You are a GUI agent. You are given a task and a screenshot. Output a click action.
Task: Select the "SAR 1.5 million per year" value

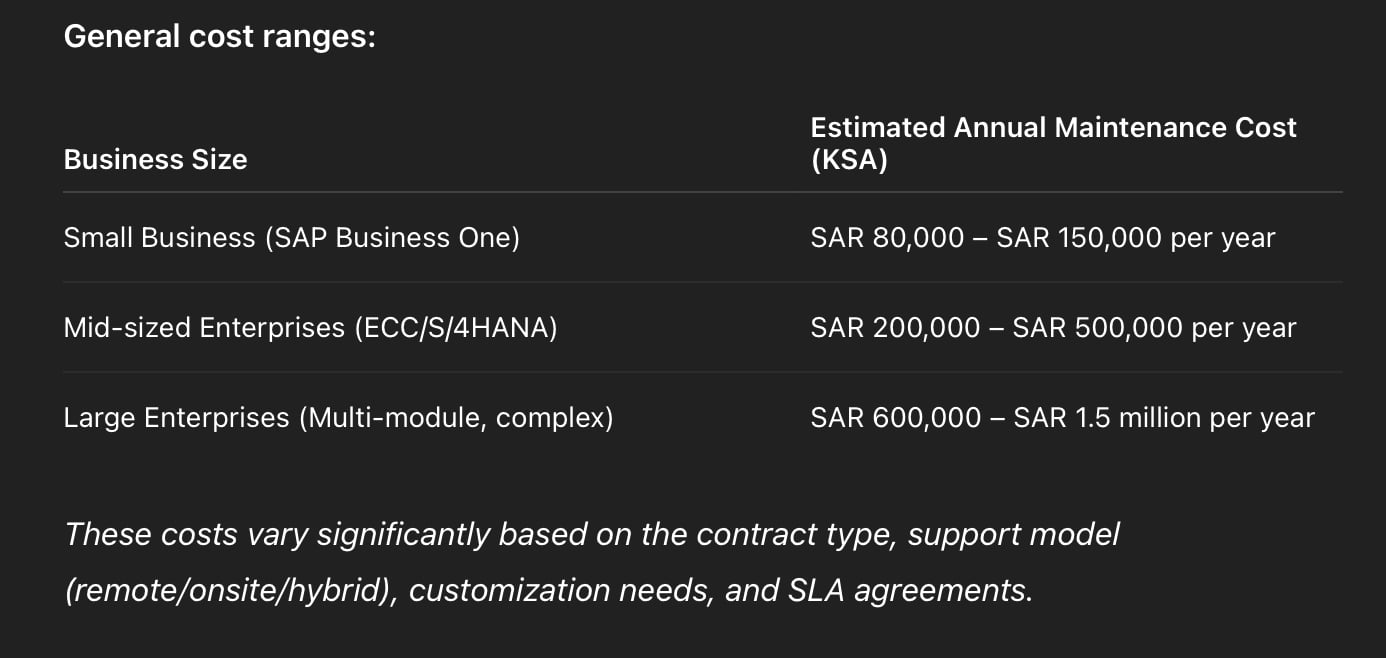pos(1164,418)
